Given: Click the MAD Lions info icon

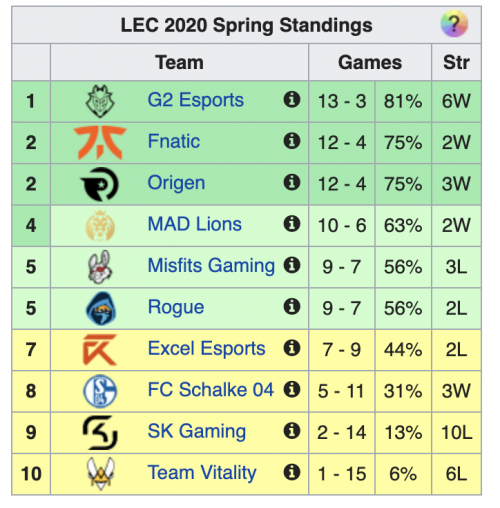Looking at the screenshot, I should click(x=292, y=224).
